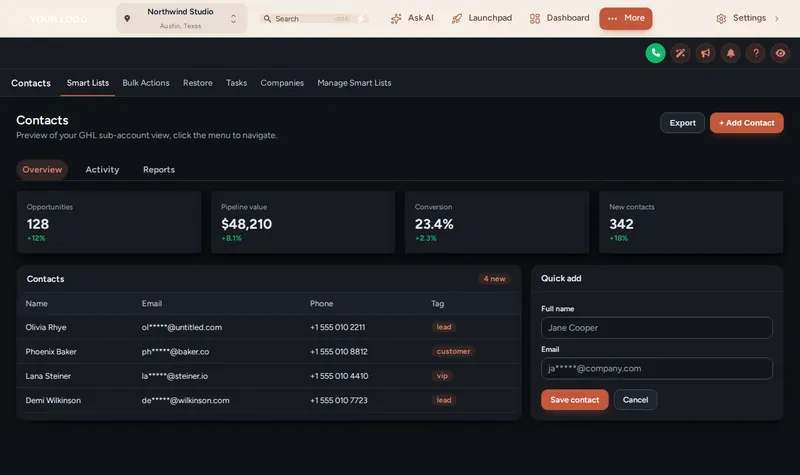Click the vip tag on Lana Steiner
Image resolution: width=800 pixels, height=475 pixels.
point(442,376)
